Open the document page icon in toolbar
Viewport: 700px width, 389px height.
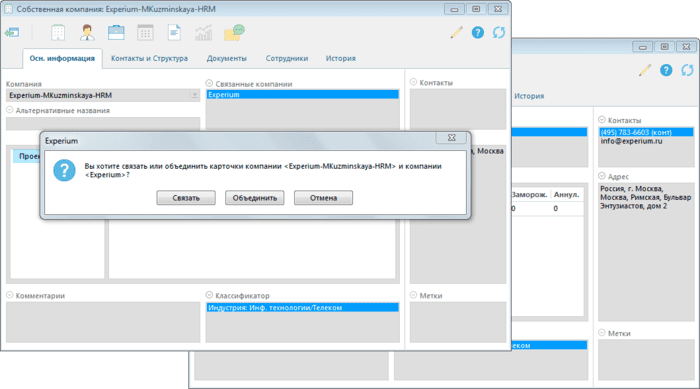[x=174, y=33]
